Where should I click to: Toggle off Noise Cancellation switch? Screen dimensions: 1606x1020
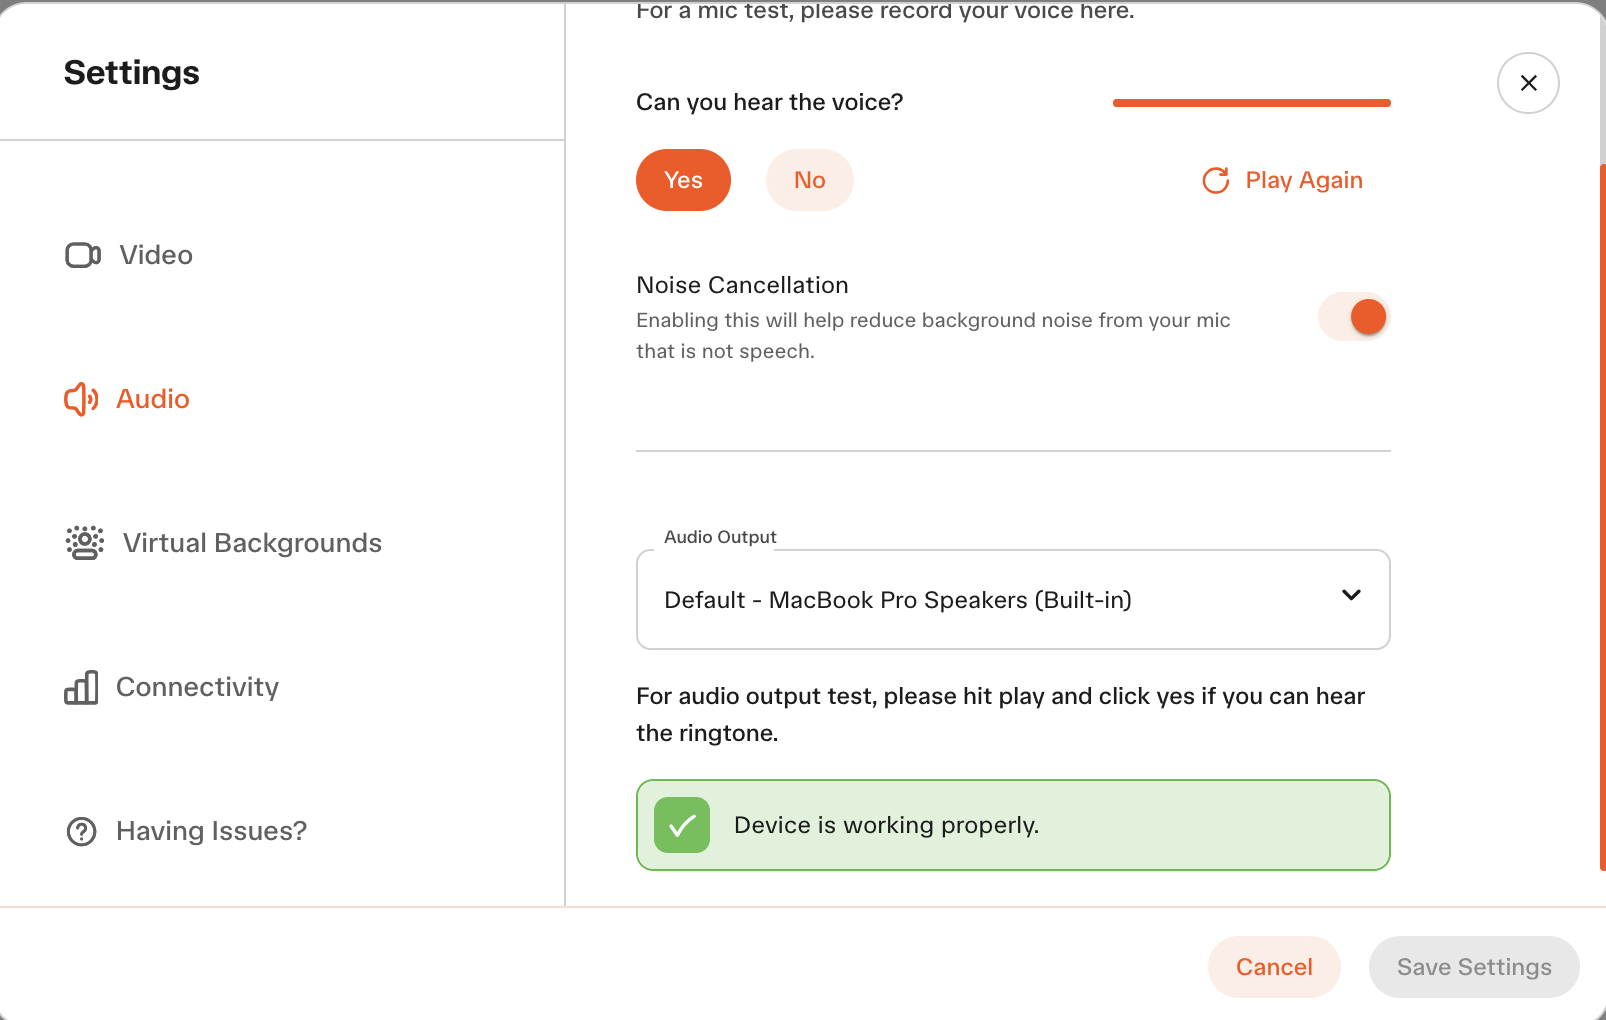click(x=1354, y=317)
